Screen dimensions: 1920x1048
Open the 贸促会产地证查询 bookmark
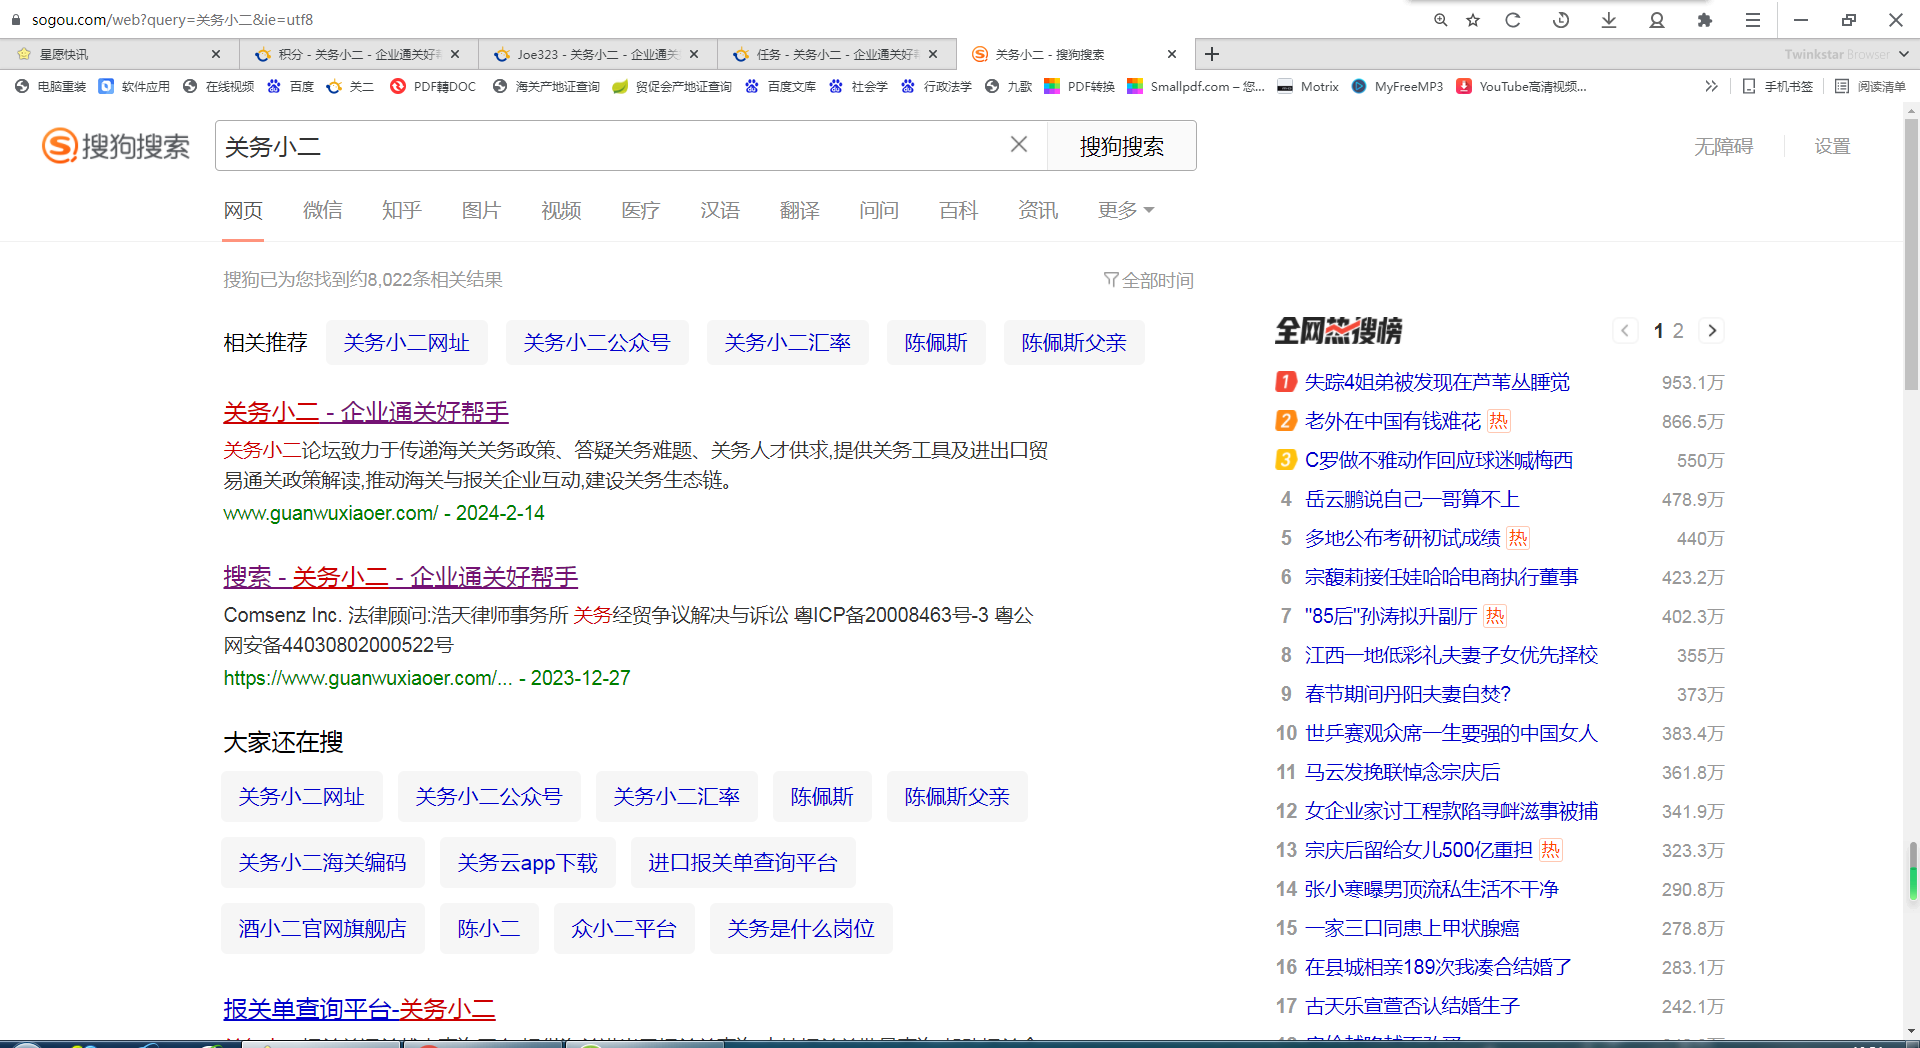[x=672, y=87]
